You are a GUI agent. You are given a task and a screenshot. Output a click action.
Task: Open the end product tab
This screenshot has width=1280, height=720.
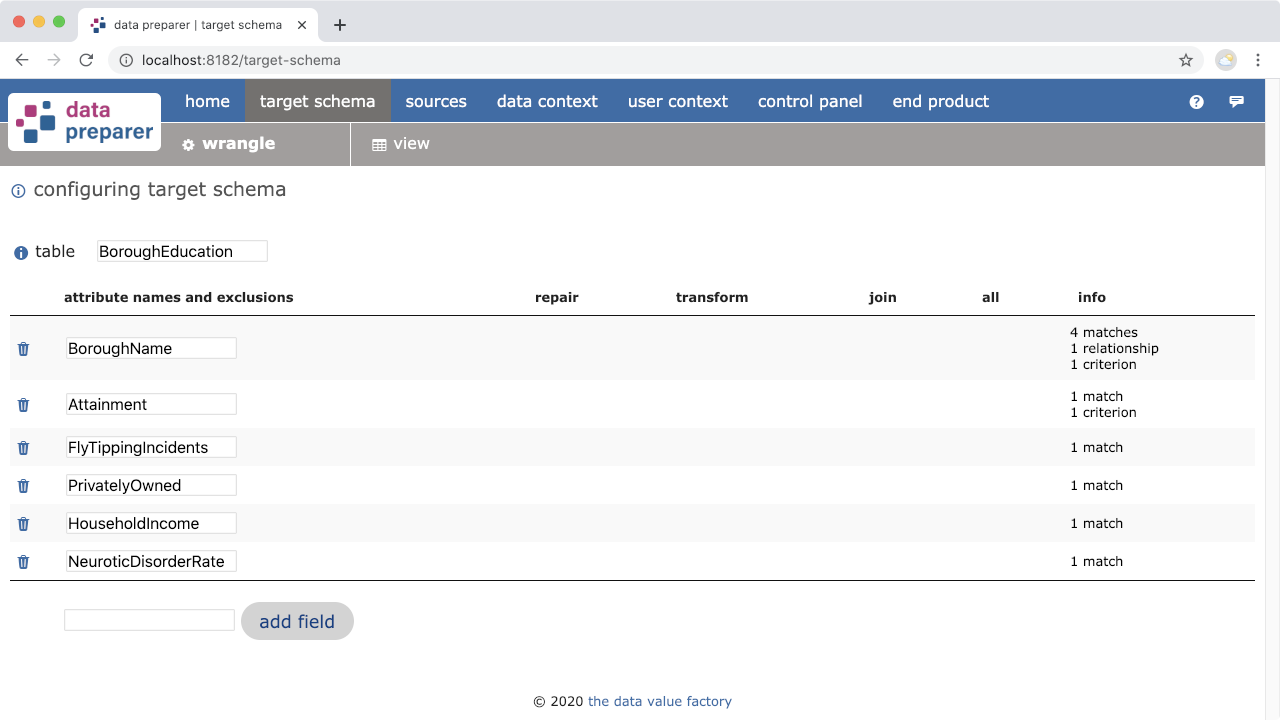coord(941,101)
